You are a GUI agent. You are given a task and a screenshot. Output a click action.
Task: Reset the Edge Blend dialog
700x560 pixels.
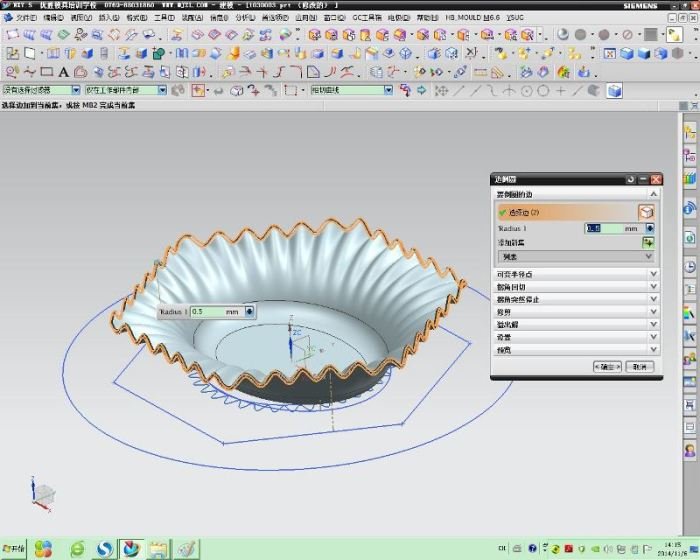pos(630,180)
